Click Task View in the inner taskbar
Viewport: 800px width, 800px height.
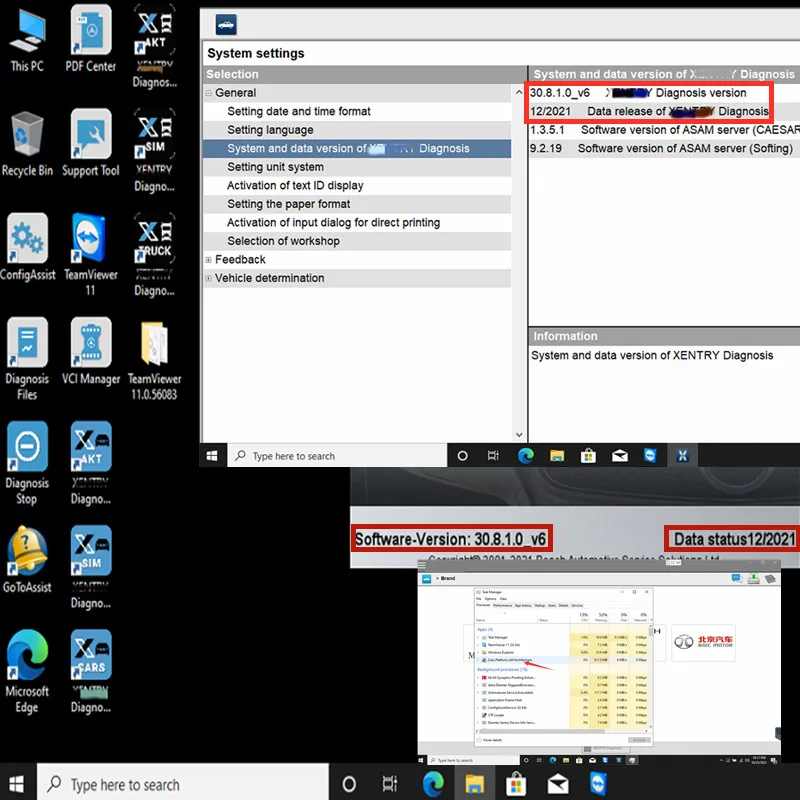pos(493,456)
